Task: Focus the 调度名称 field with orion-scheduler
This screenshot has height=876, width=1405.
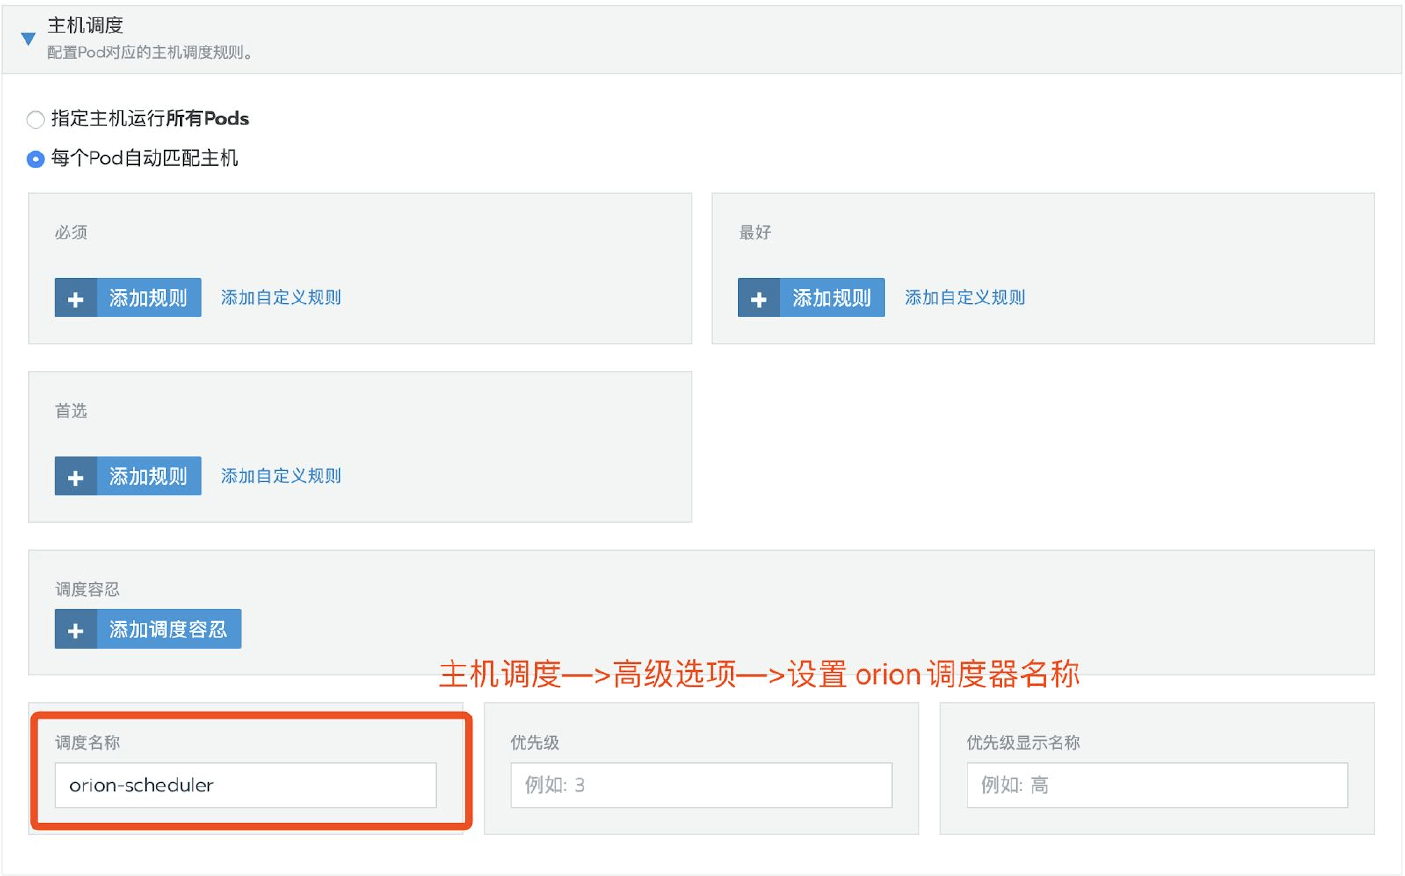Action: [245, 785]
